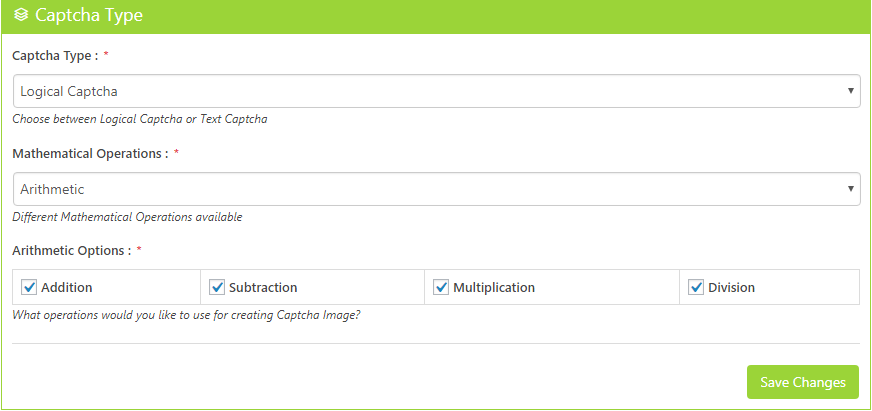Screen dimensions: 872x411
Task: Click the "Choose between Logical Captcha" hint text
Action: (139, 119)
